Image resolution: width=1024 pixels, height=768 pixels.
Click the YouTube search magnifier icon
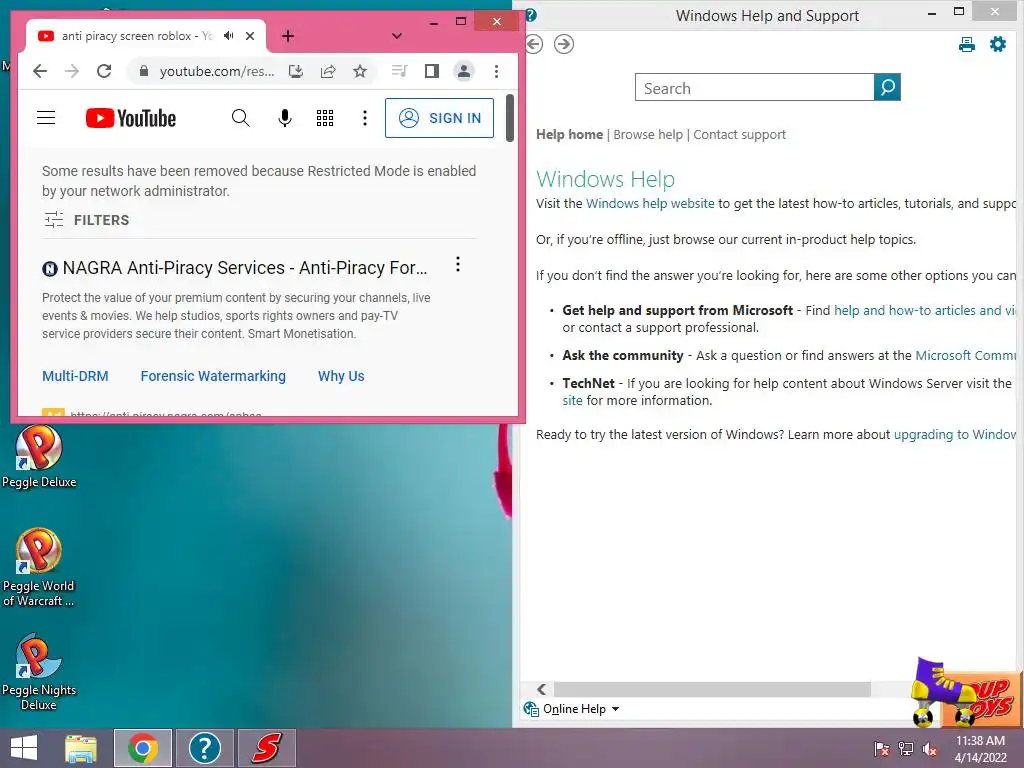[240, 118]
